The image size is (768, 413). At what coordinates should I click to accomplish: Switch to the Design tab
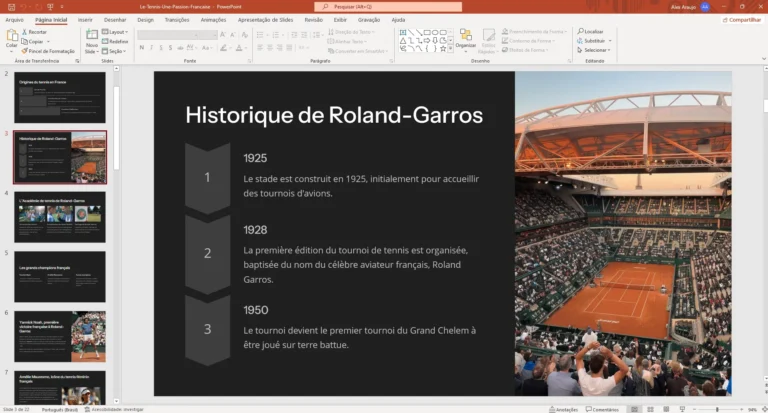(145, 20)
